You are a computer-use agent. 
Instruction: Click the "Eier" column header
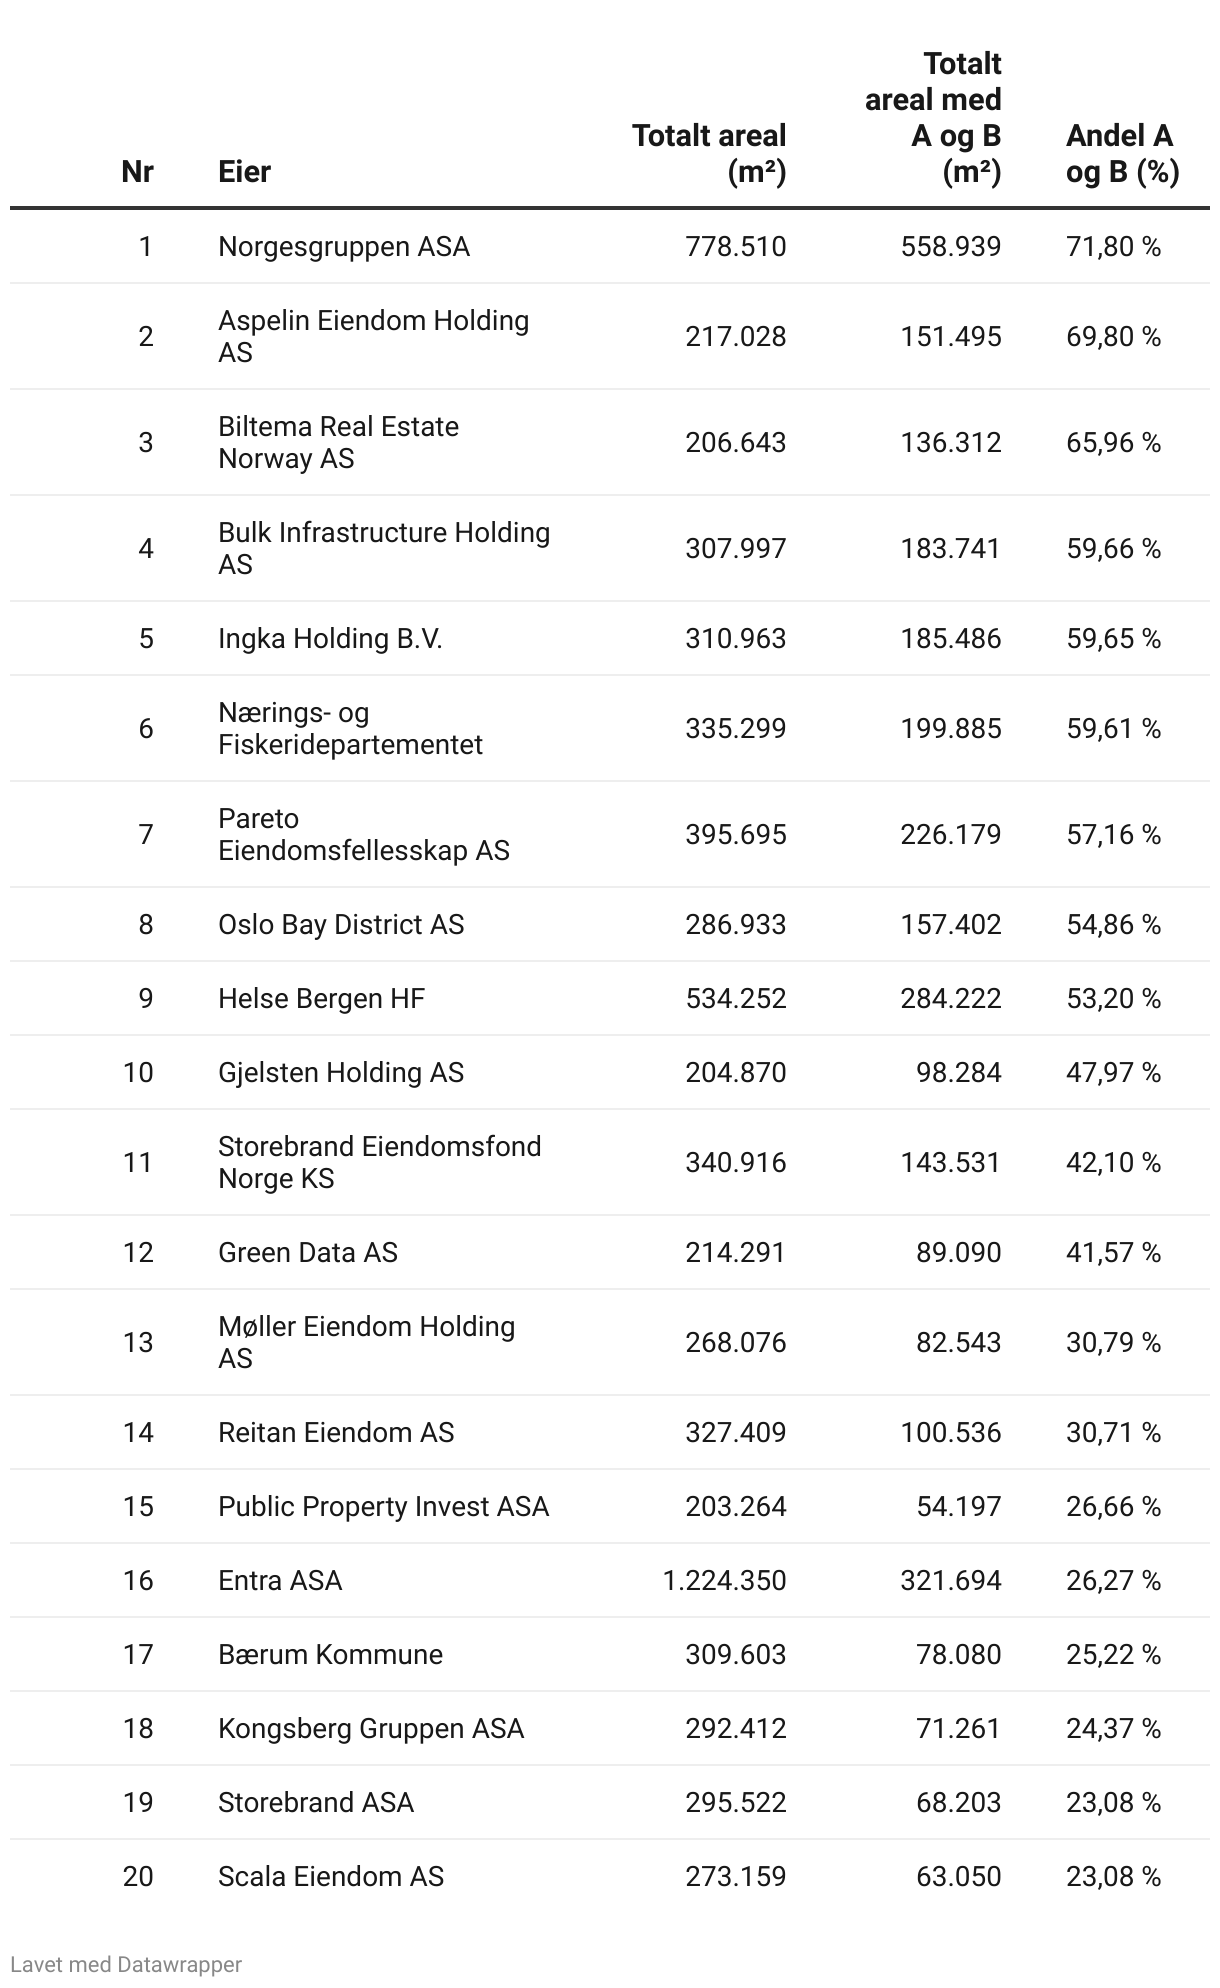click(x=245, y=171)
